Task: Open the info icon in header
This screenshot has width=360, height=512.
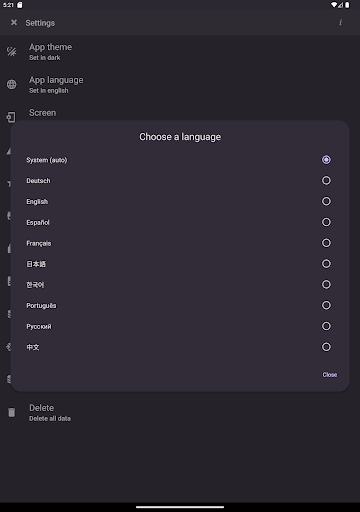Action: click(340, 23)
